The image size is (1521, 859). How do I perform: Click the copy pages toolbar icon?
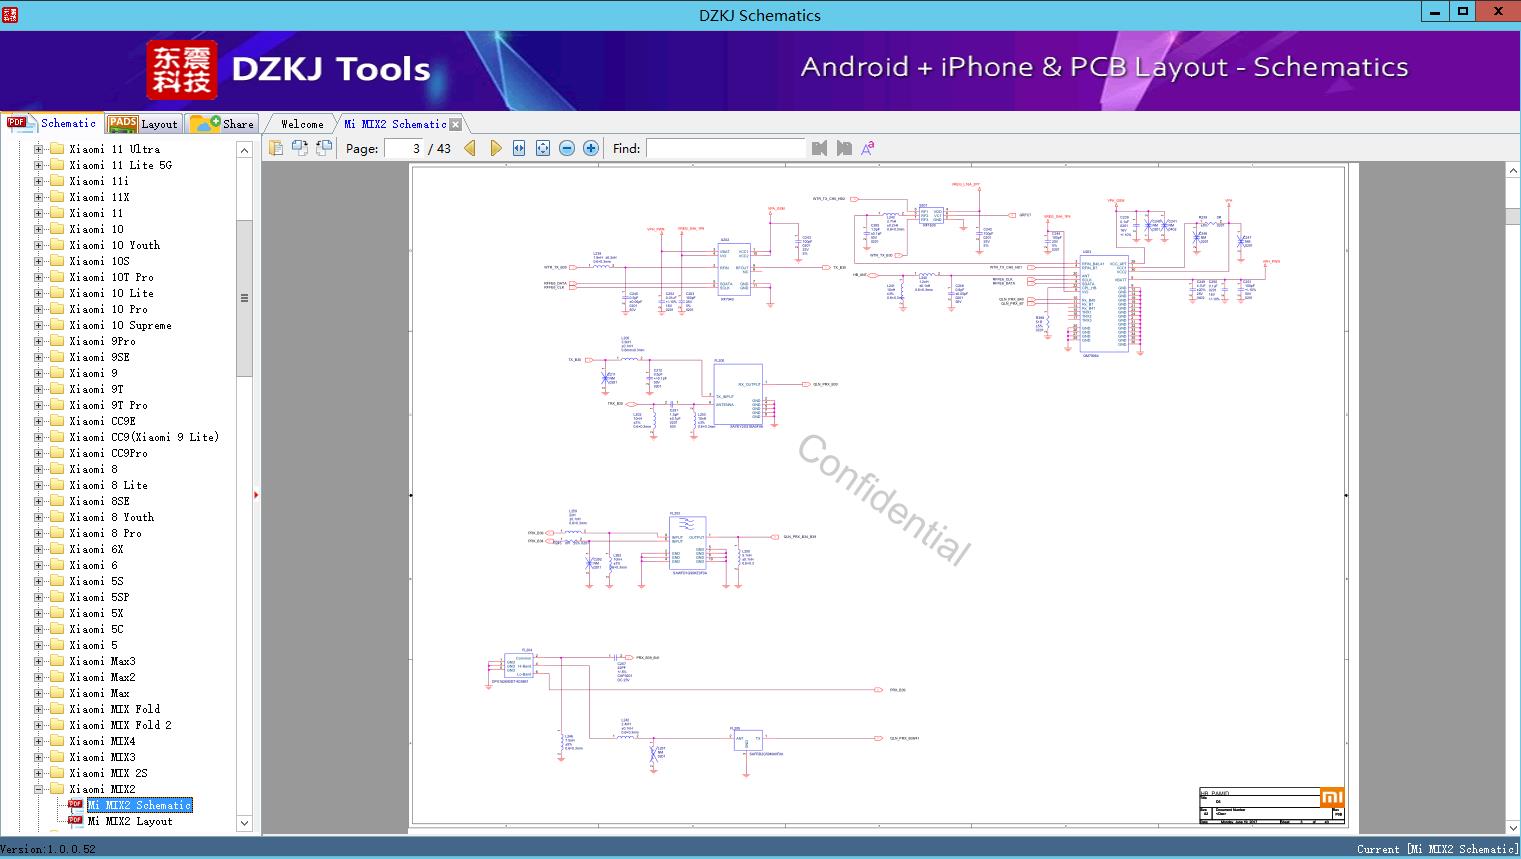point(276,148)
